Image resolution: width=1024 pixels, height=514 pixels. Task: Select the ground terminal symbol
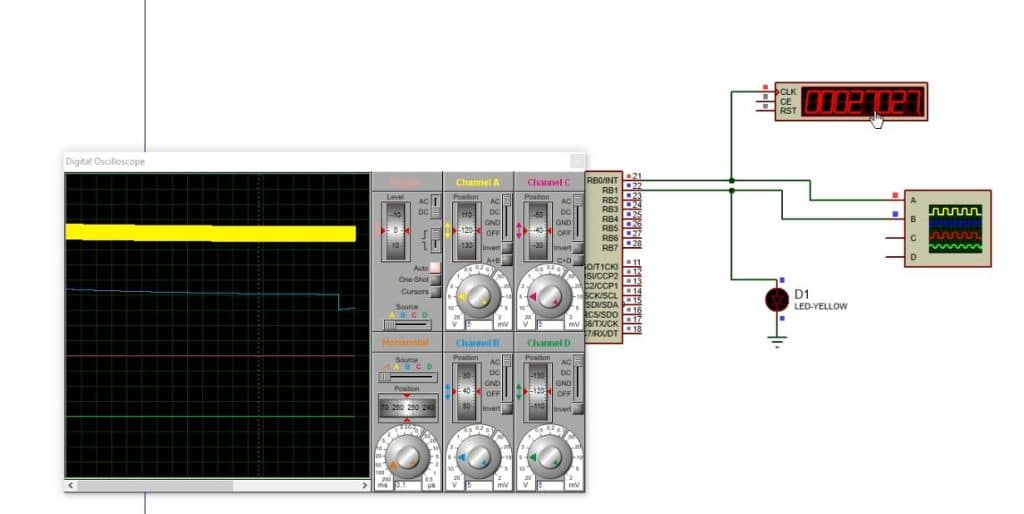point(777,341)
